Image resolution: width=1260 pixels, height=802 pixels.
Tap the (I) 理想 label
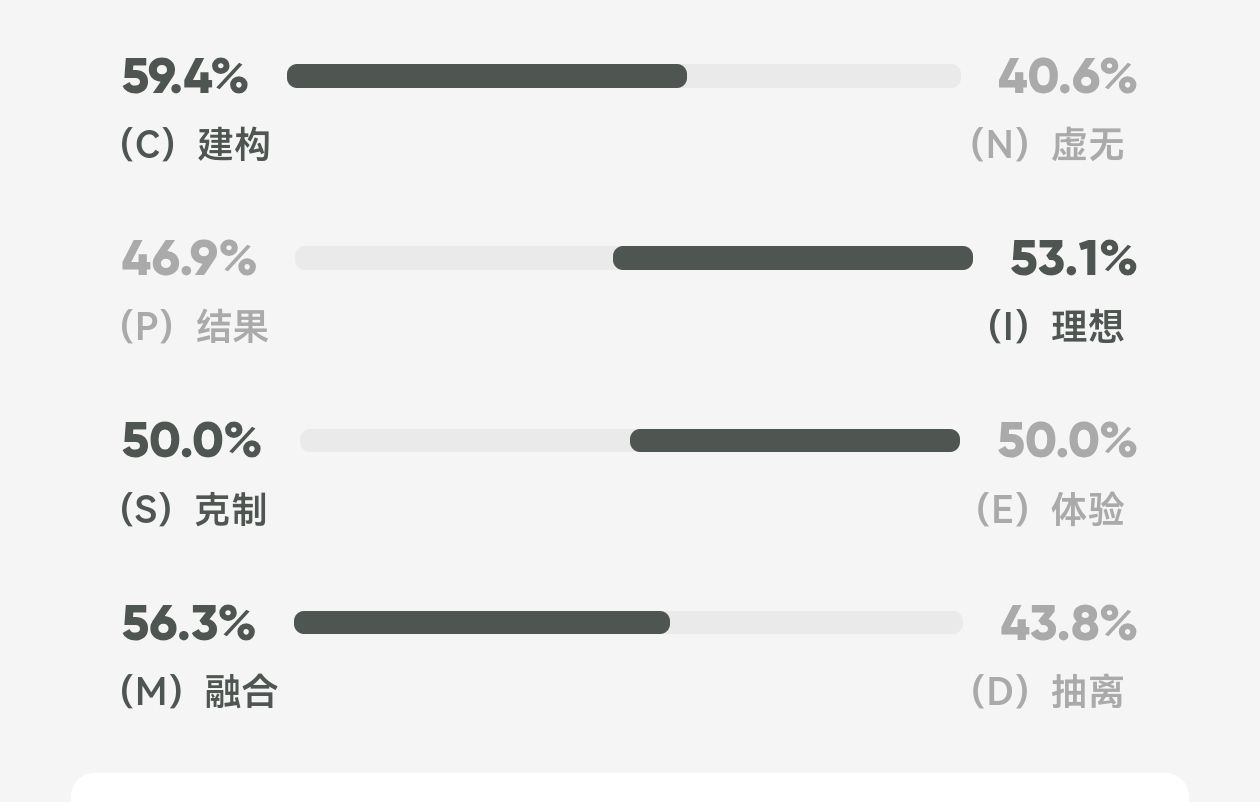[1055, 327]
